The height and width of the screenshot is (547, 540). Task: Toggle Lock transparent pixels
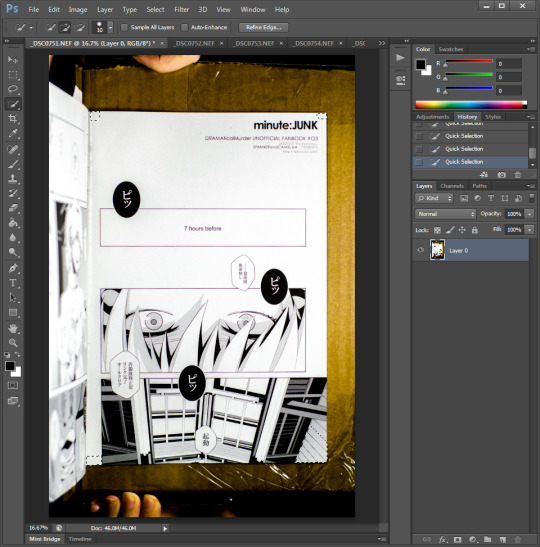point(437,230)
